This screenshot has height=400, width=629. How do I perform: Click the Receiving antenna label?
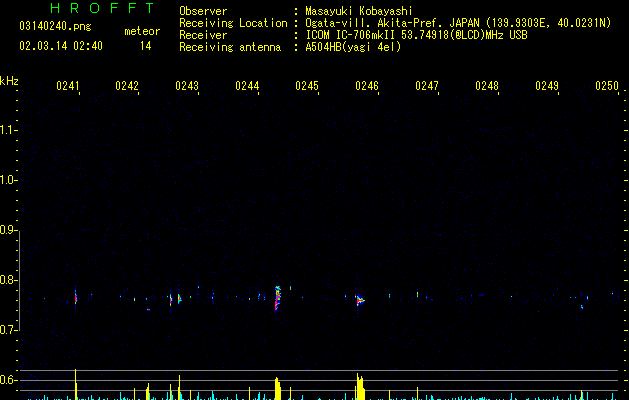230,47
